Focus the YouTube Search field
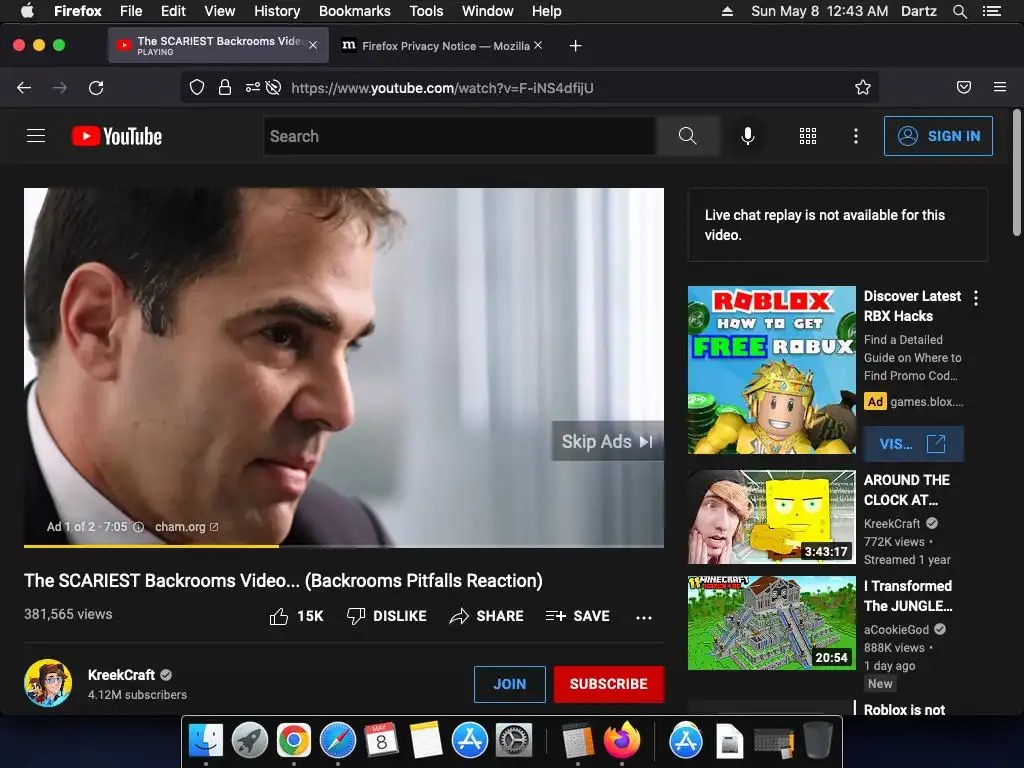The height and width of the screenshot is (768, 1024). 460,136
